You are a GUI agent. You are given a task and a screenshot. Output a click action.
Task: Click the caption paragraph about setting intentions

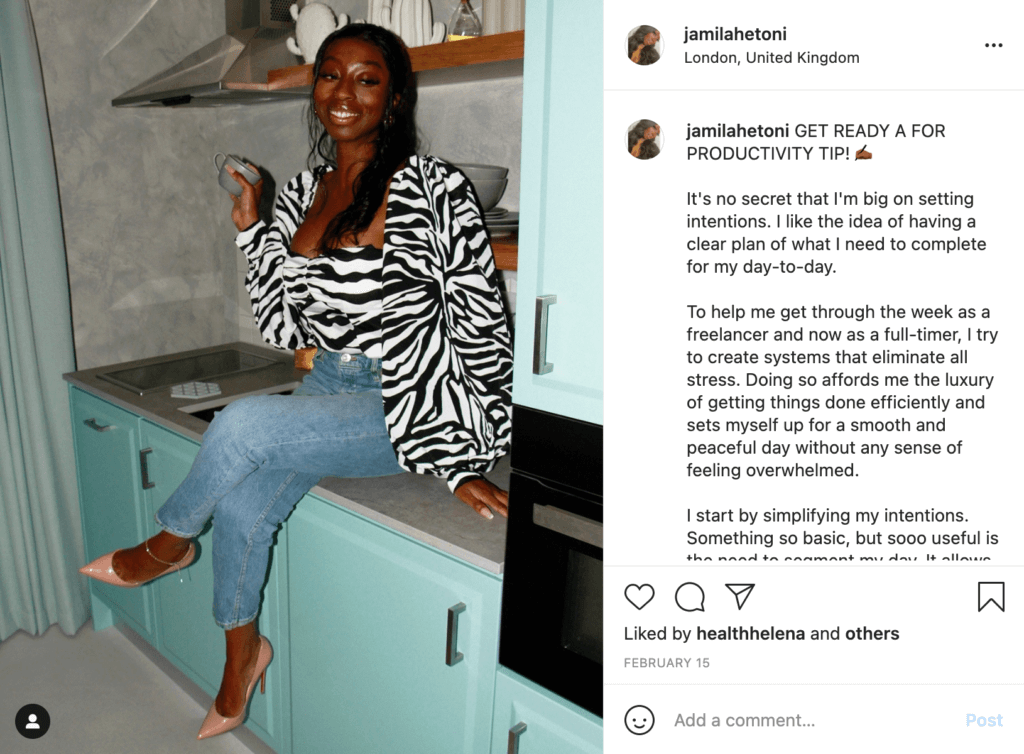pos(836,232)
